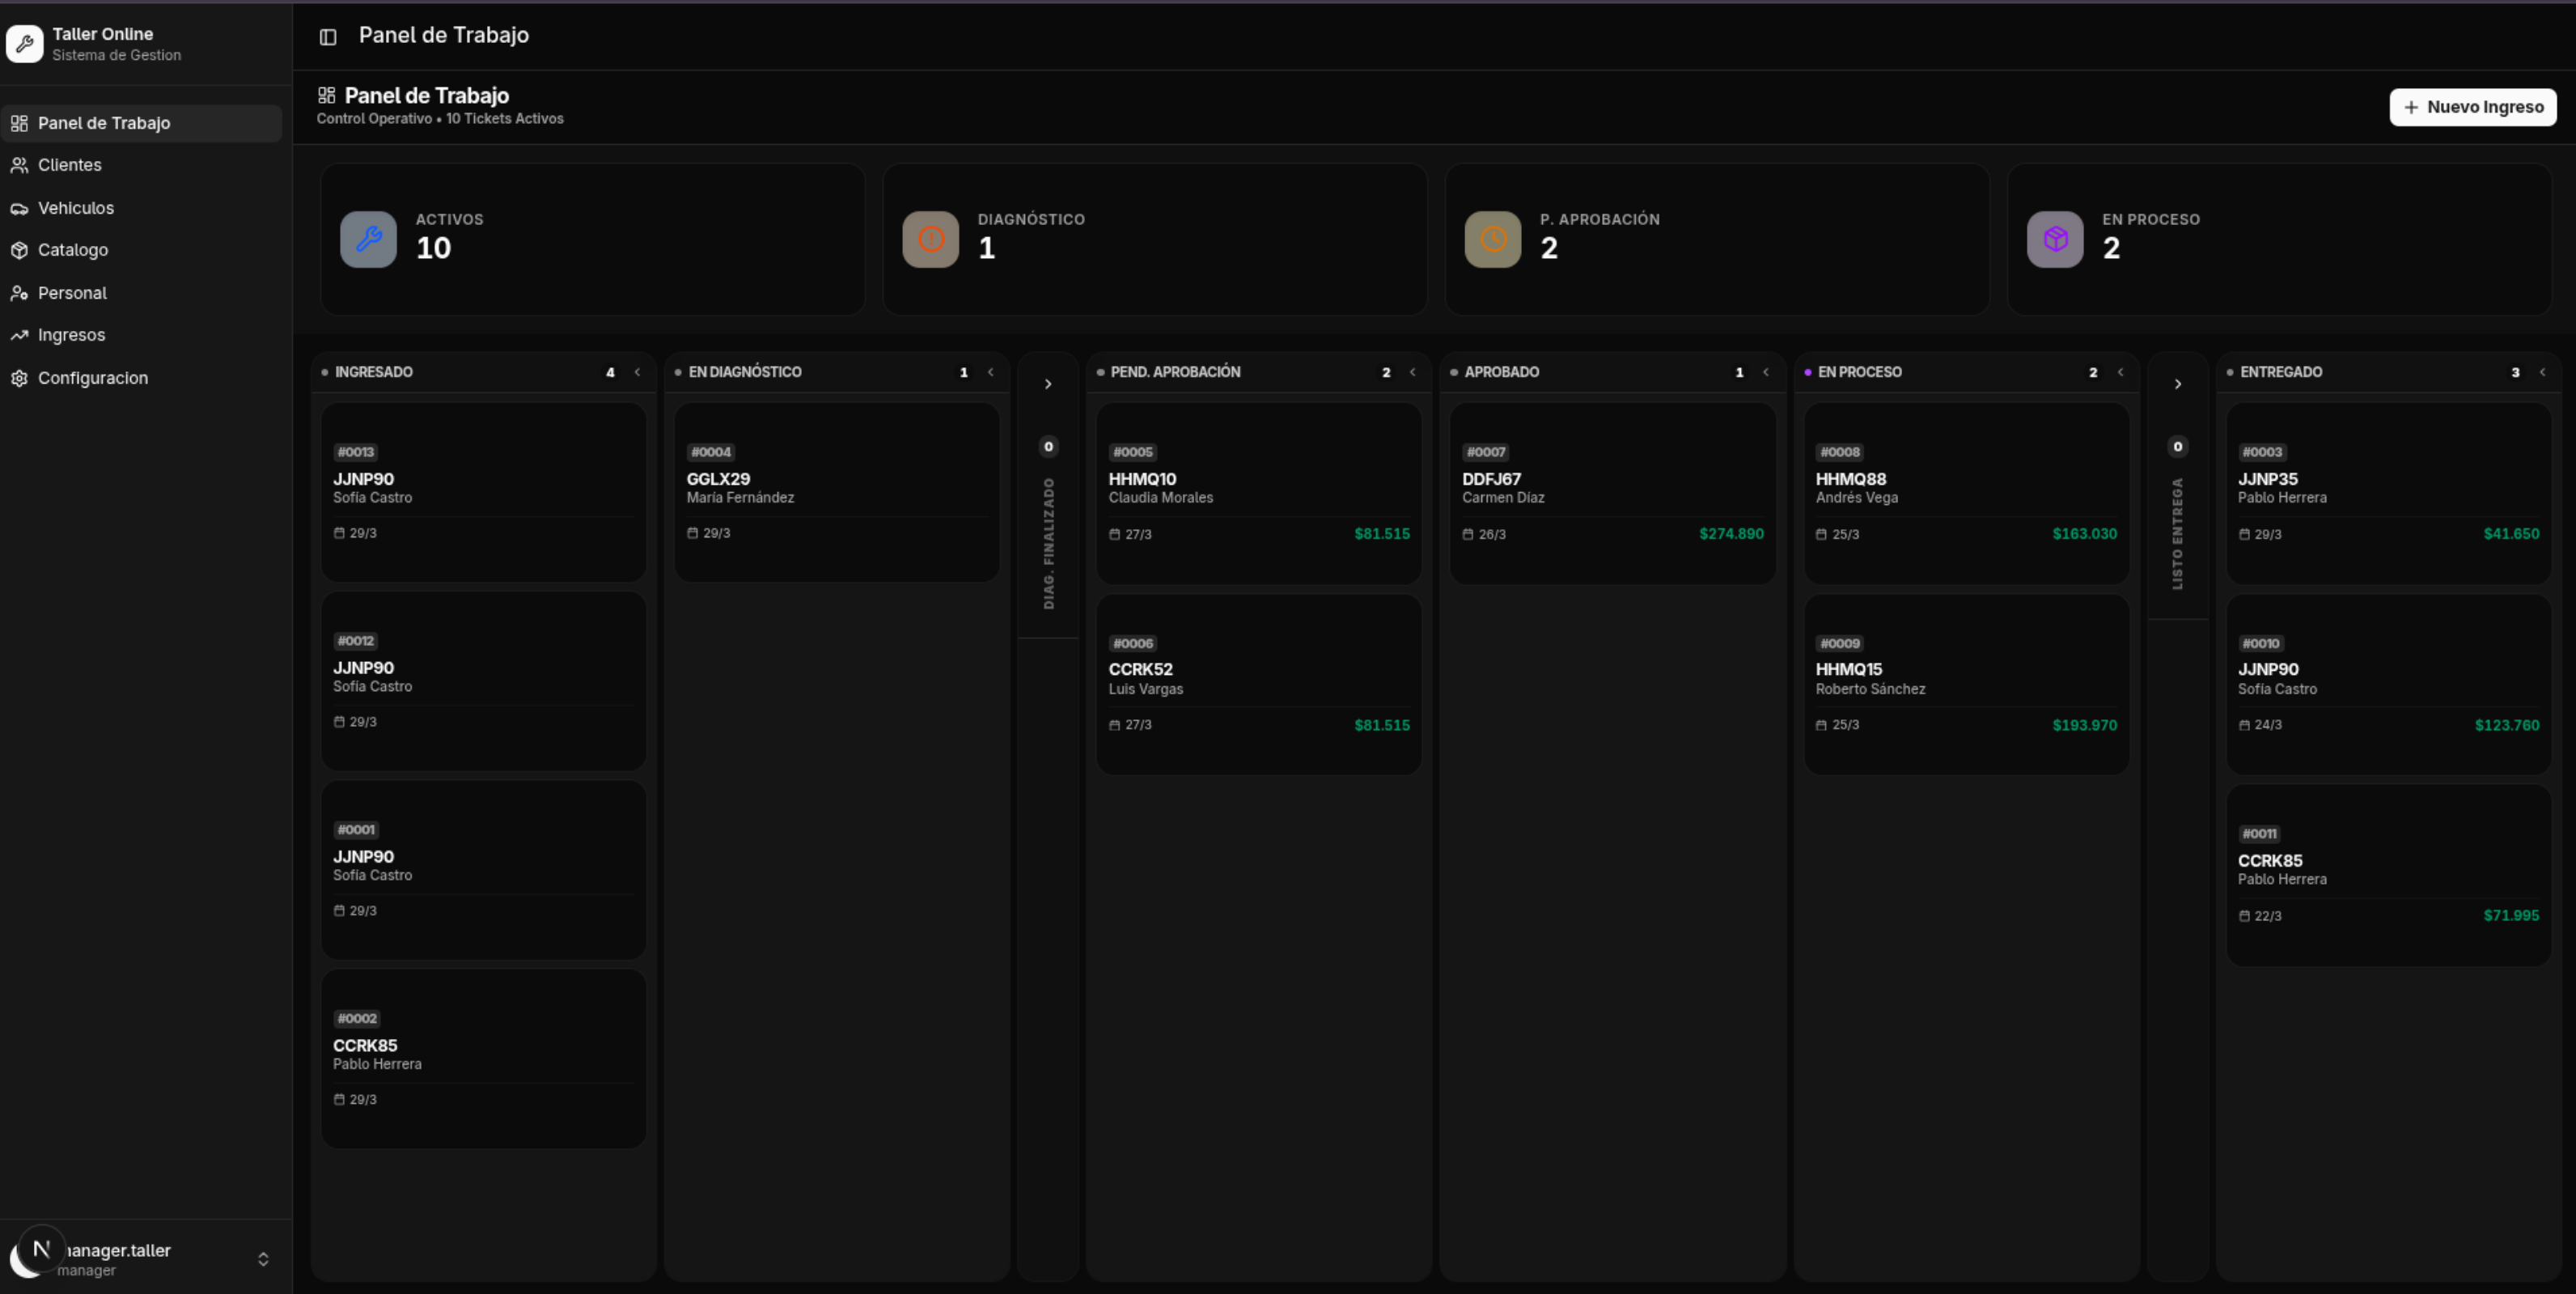
Task: Click the $41.650 amount
Action: (x=2511, y=534)
